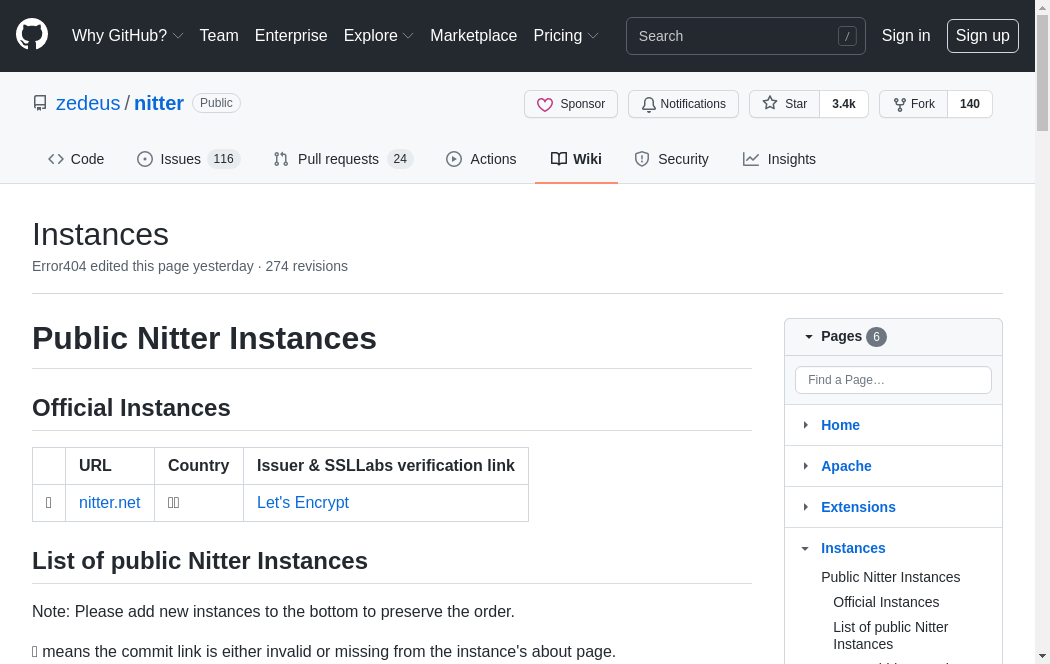The image size is (1050, 664).
Task: Expand the Apache page tree item
Action: click(x=806, y=466)
